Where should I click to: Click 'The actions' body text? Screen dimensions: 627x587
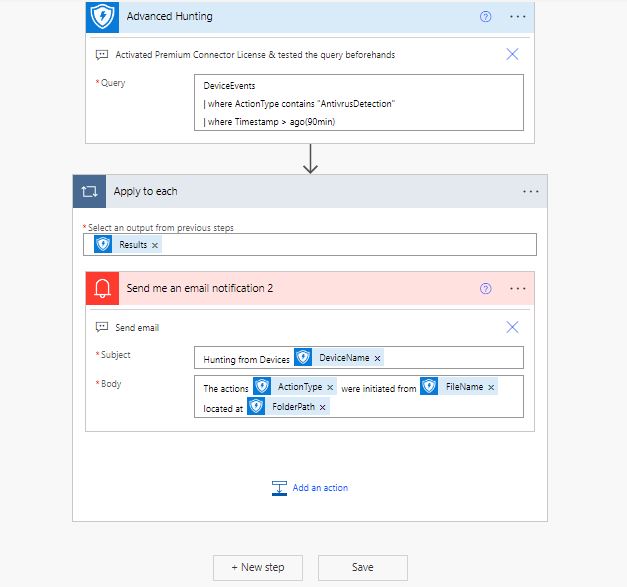coord(226,389)
